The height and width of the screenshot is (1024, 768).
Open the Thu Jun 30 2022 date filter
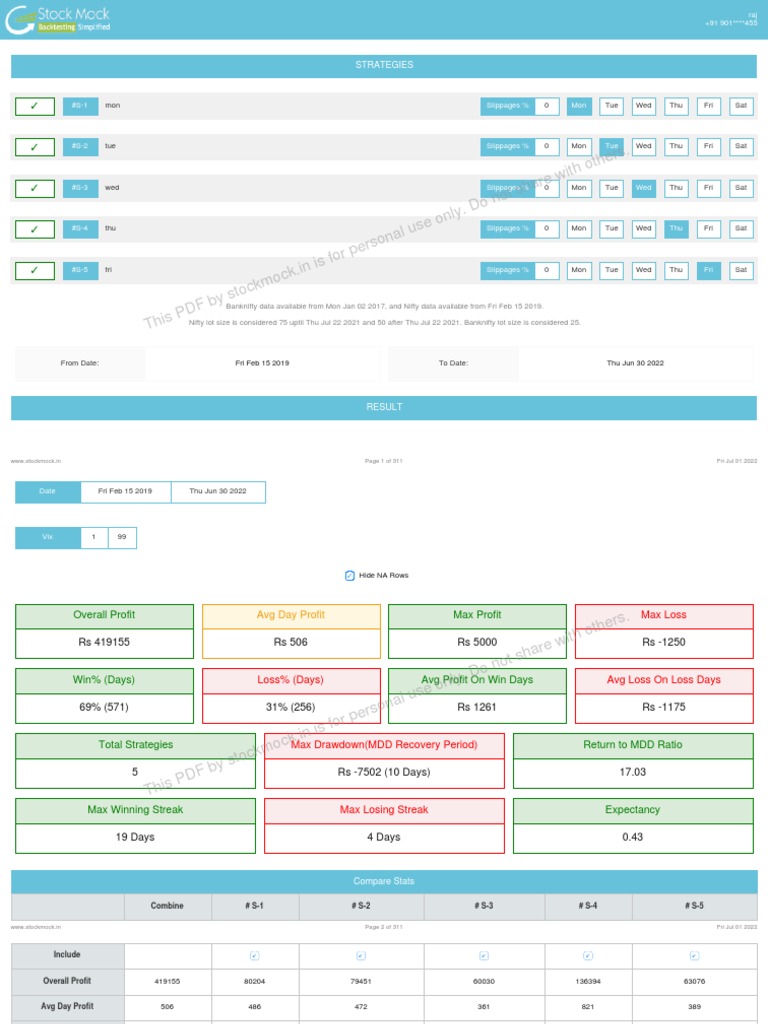[218, 492]
